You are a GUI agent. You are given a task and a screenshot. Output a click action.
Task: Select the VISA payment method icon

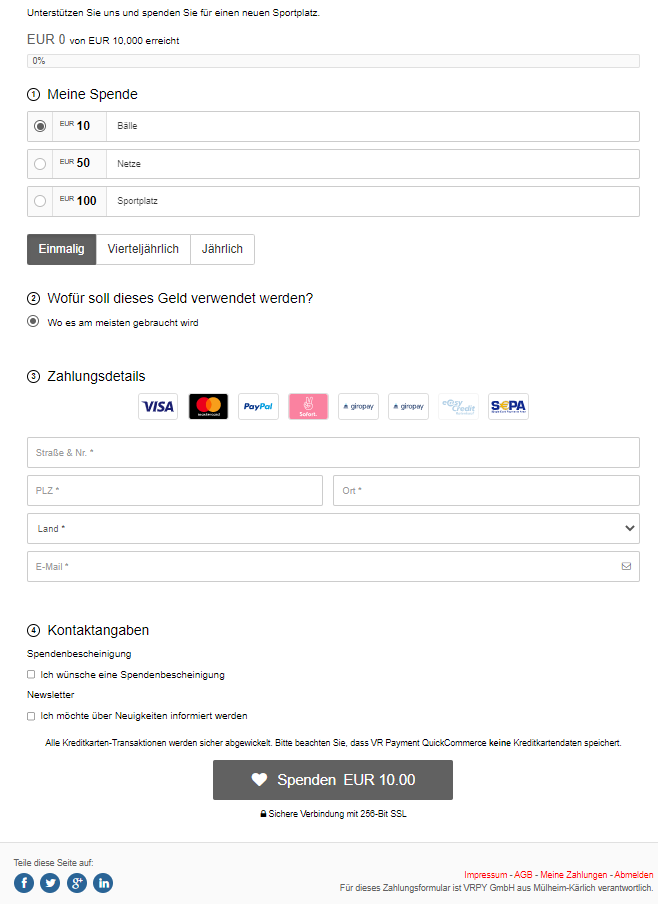(158, 407)
